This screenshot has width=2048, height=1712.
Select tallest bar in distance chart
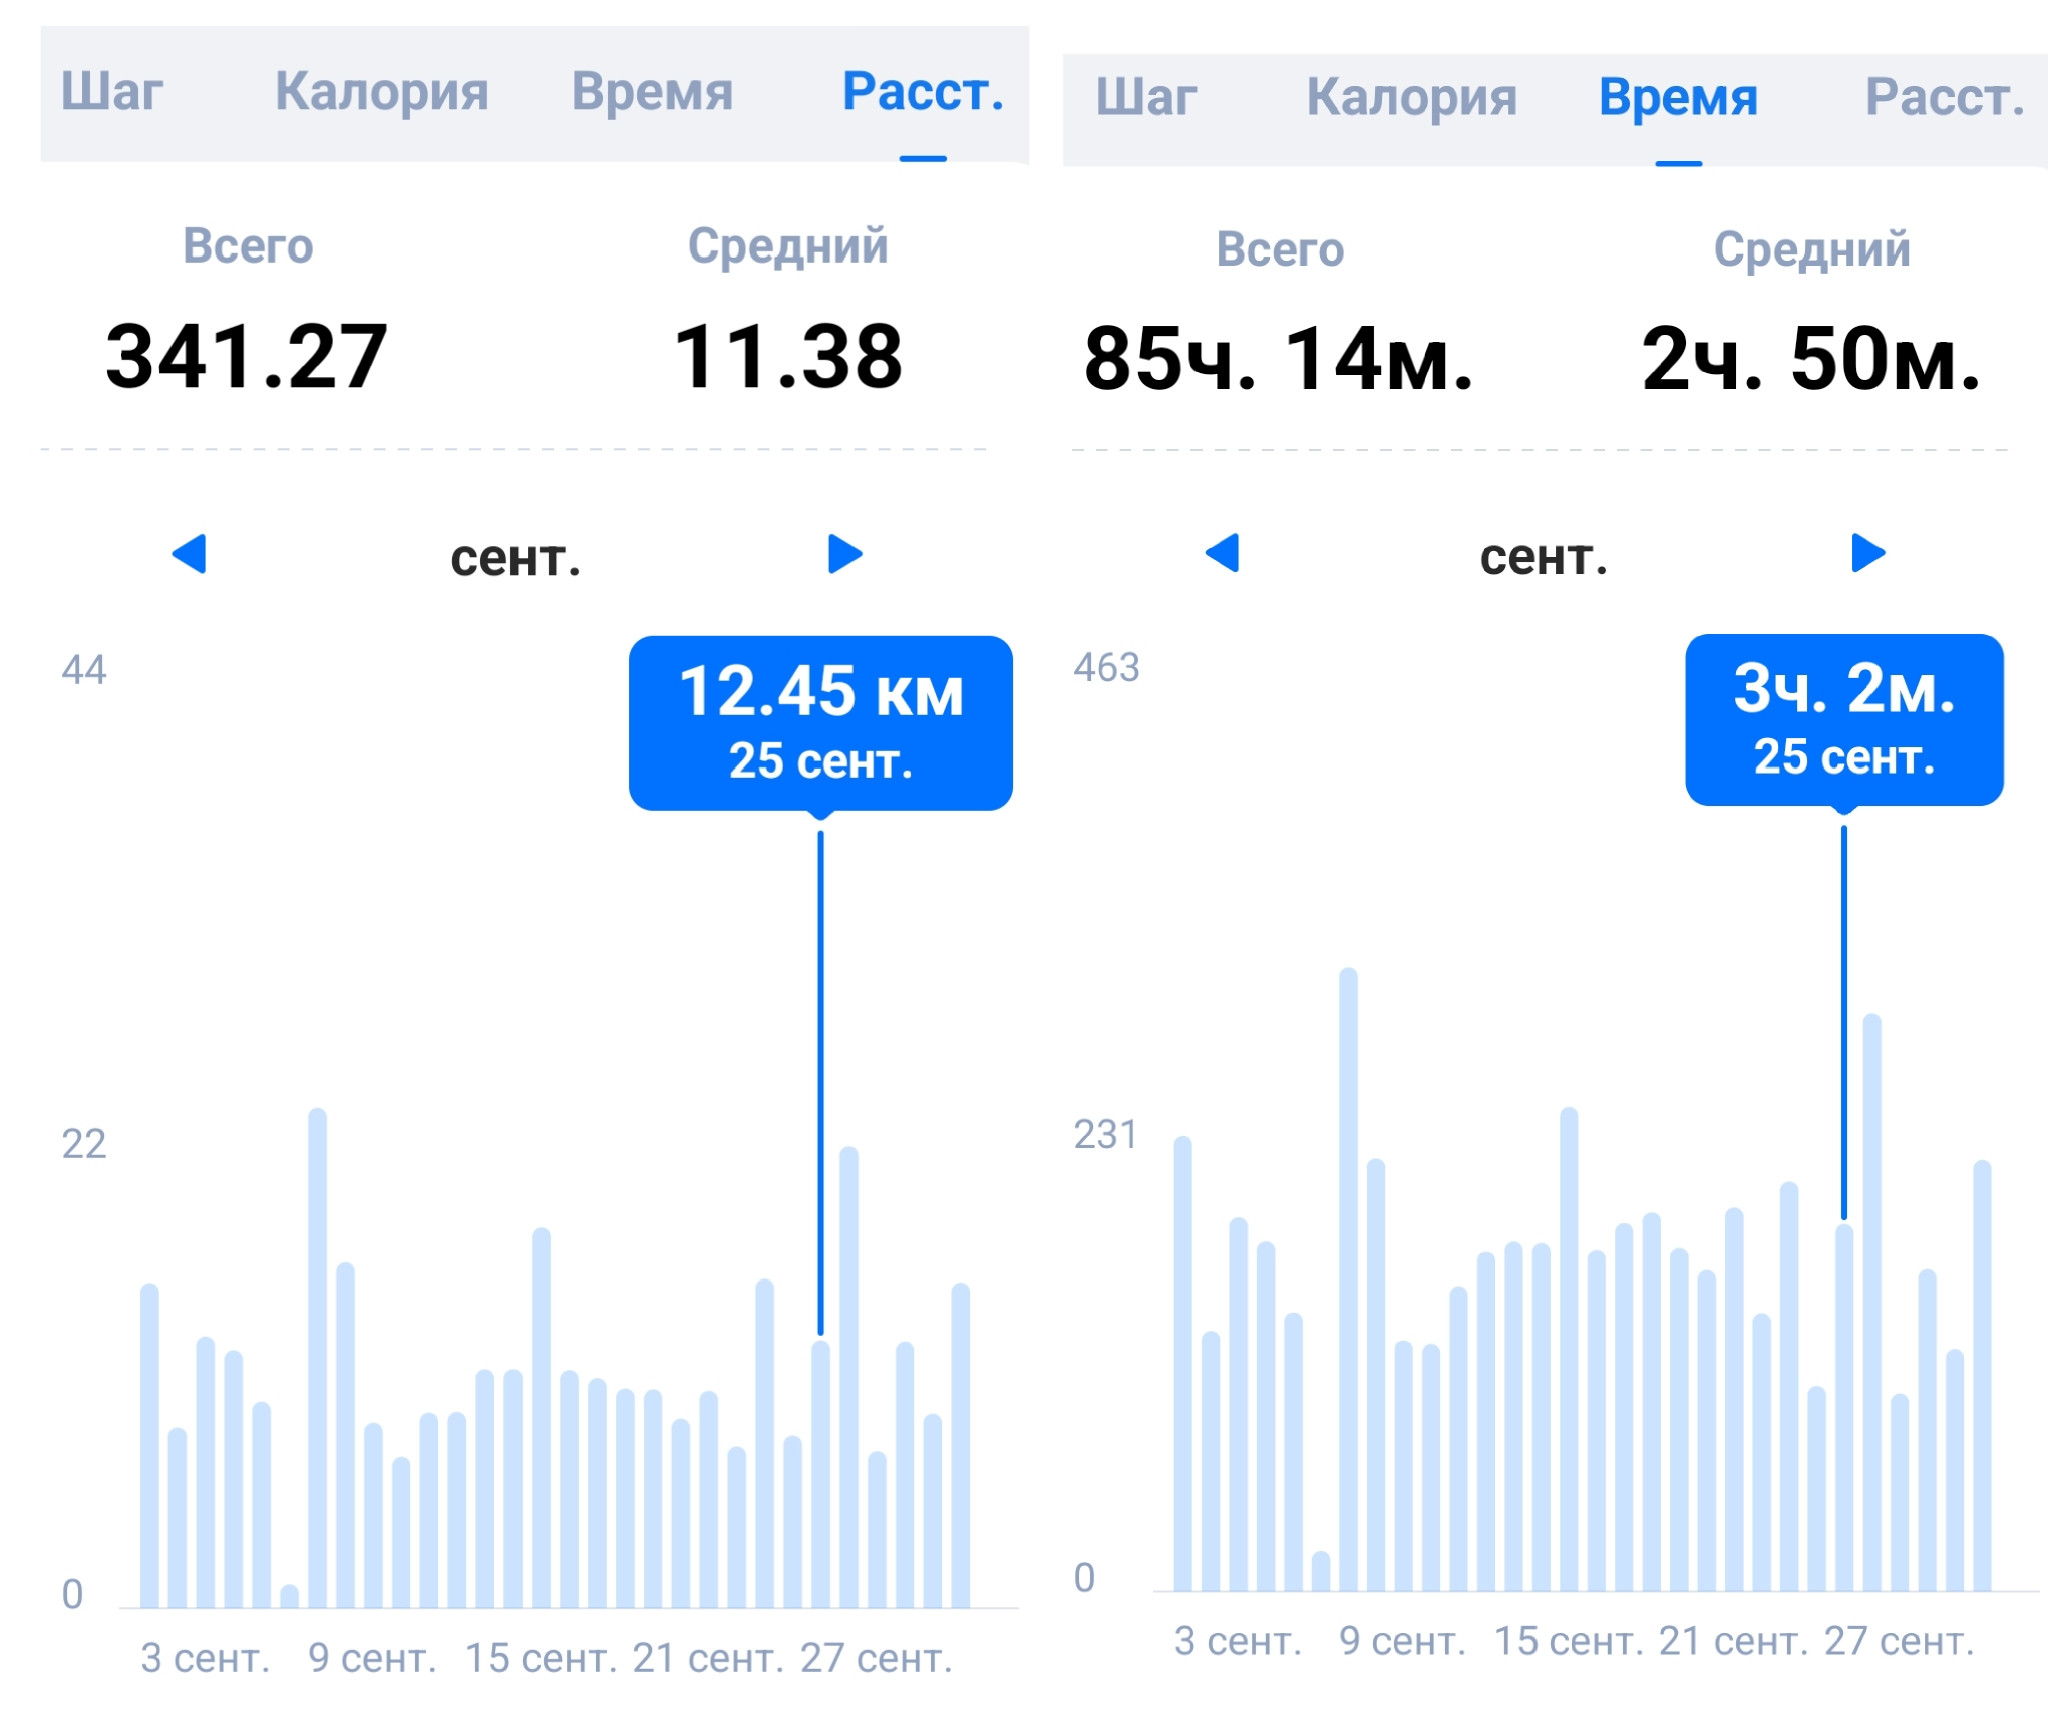click(x=318, y=1357)
